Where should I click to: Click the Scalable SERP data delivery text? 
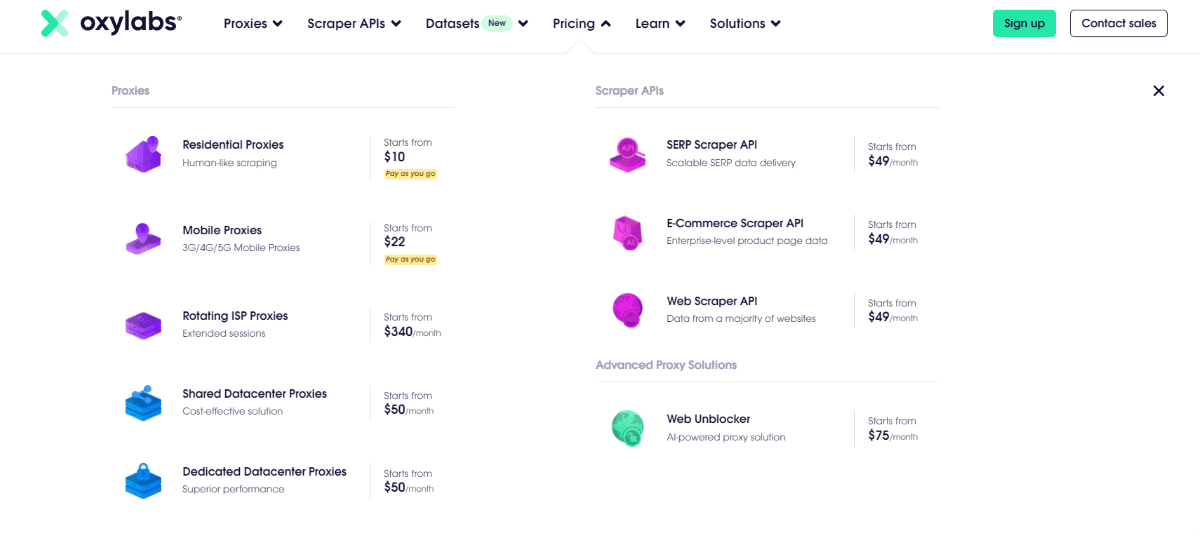tap(731, 163)
